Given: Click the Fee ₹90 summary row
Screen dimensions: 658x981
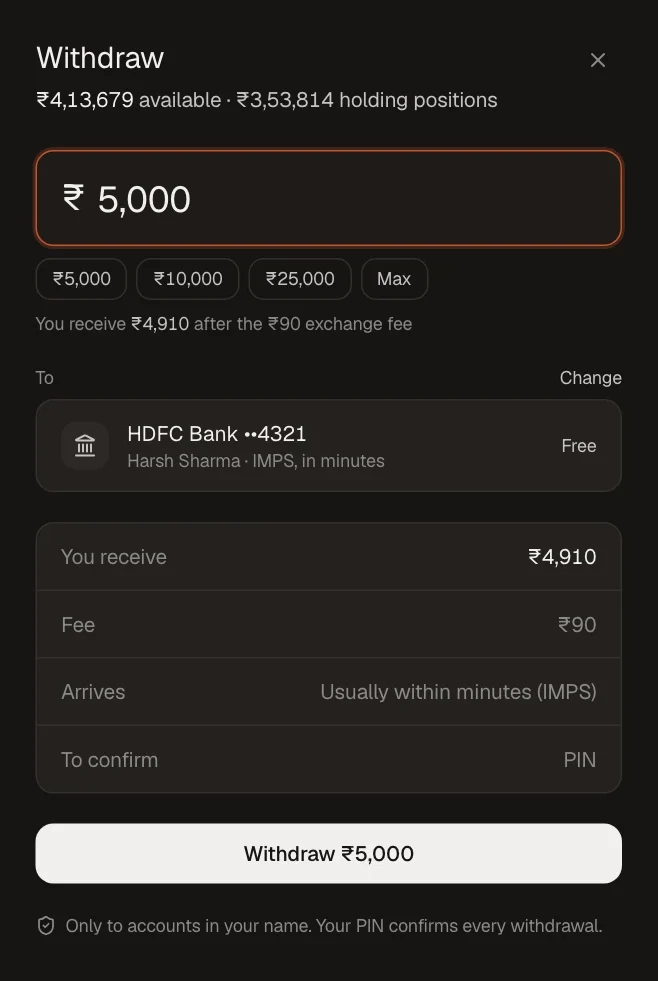Looking at the screenshot, I should (328, 624).
